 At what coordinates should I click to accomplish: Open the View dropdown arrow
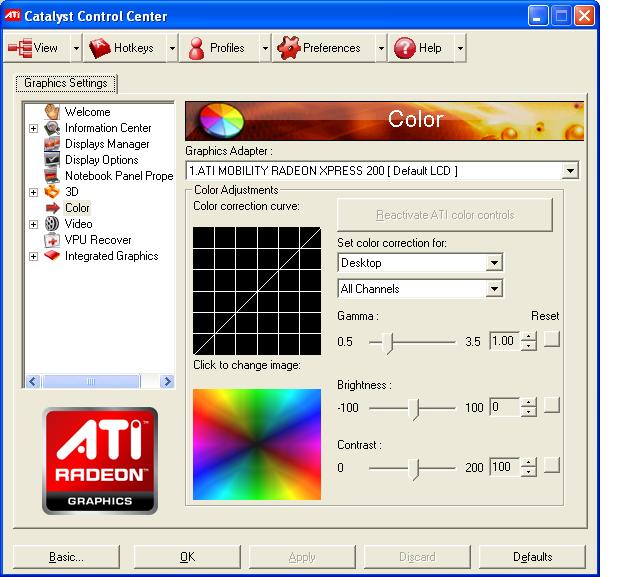[76, 48]
